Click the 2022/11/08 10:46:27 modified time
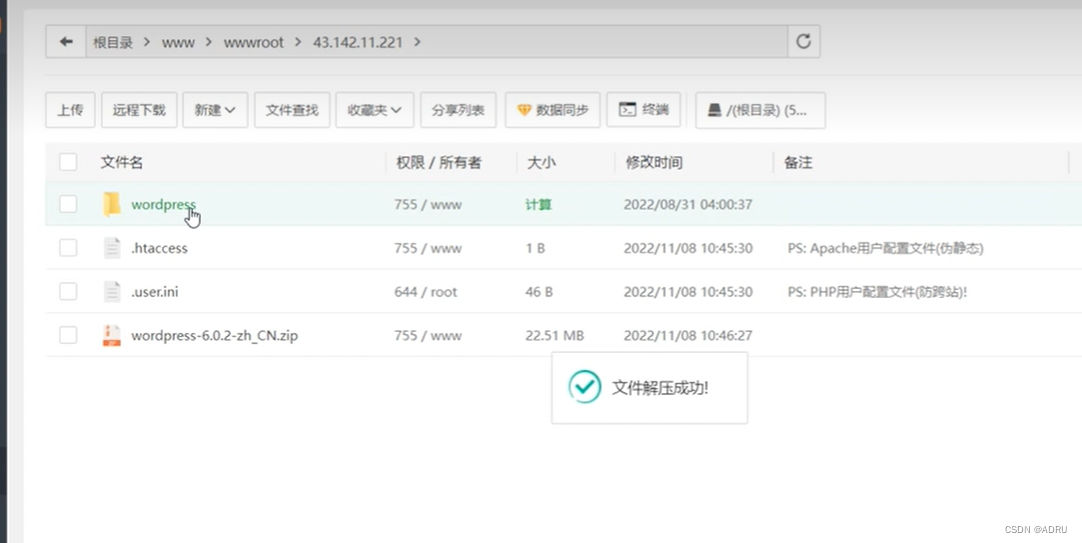The height and width of the screenshot is (543, 1082). tap(688, 335)
